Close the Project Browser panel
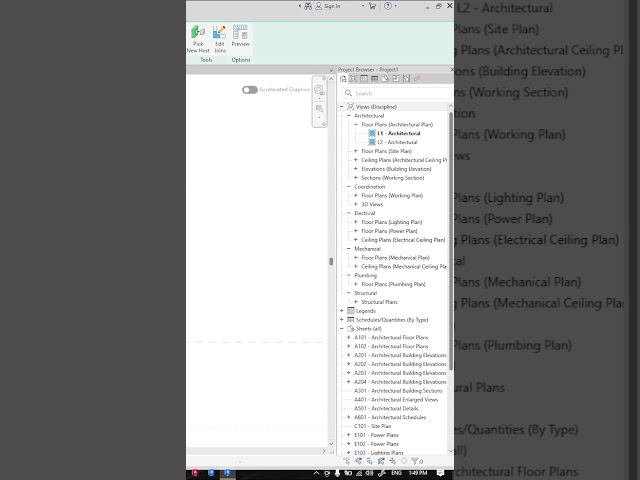The image size is (640, 480). [451, 69]
